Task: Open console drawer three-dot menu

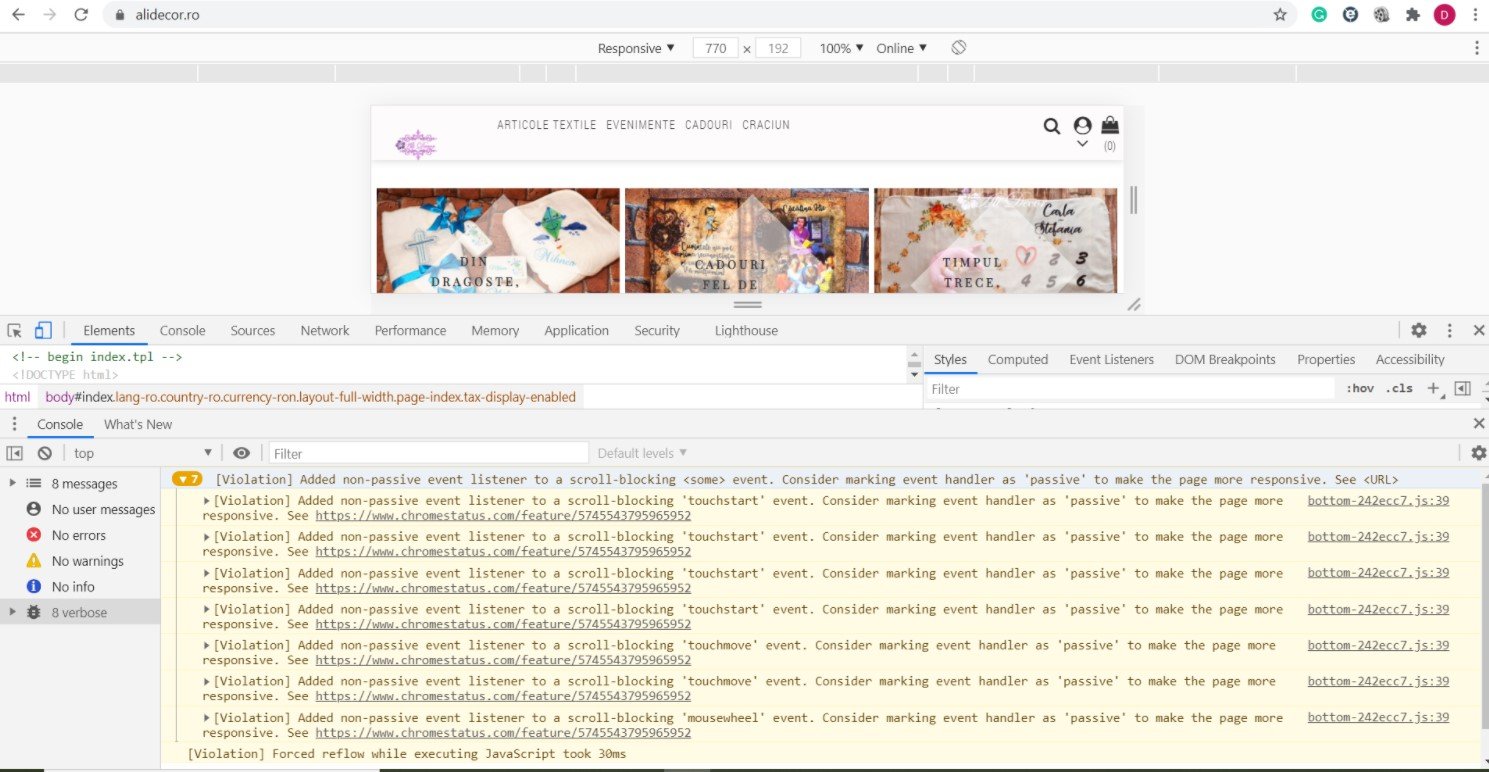Action: click(x=14, y=424)
